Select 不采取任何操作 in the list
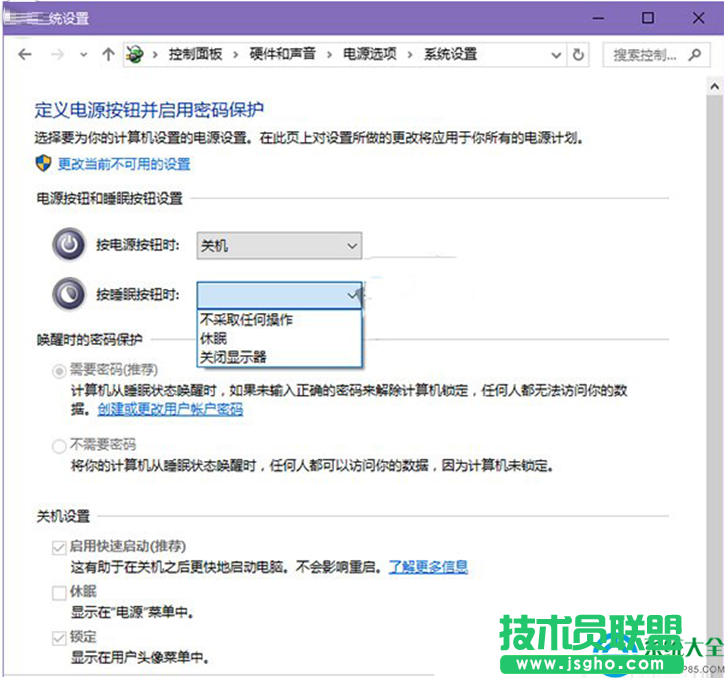The height and width of the screenshot is (680, 727). (x=279, y=320)
